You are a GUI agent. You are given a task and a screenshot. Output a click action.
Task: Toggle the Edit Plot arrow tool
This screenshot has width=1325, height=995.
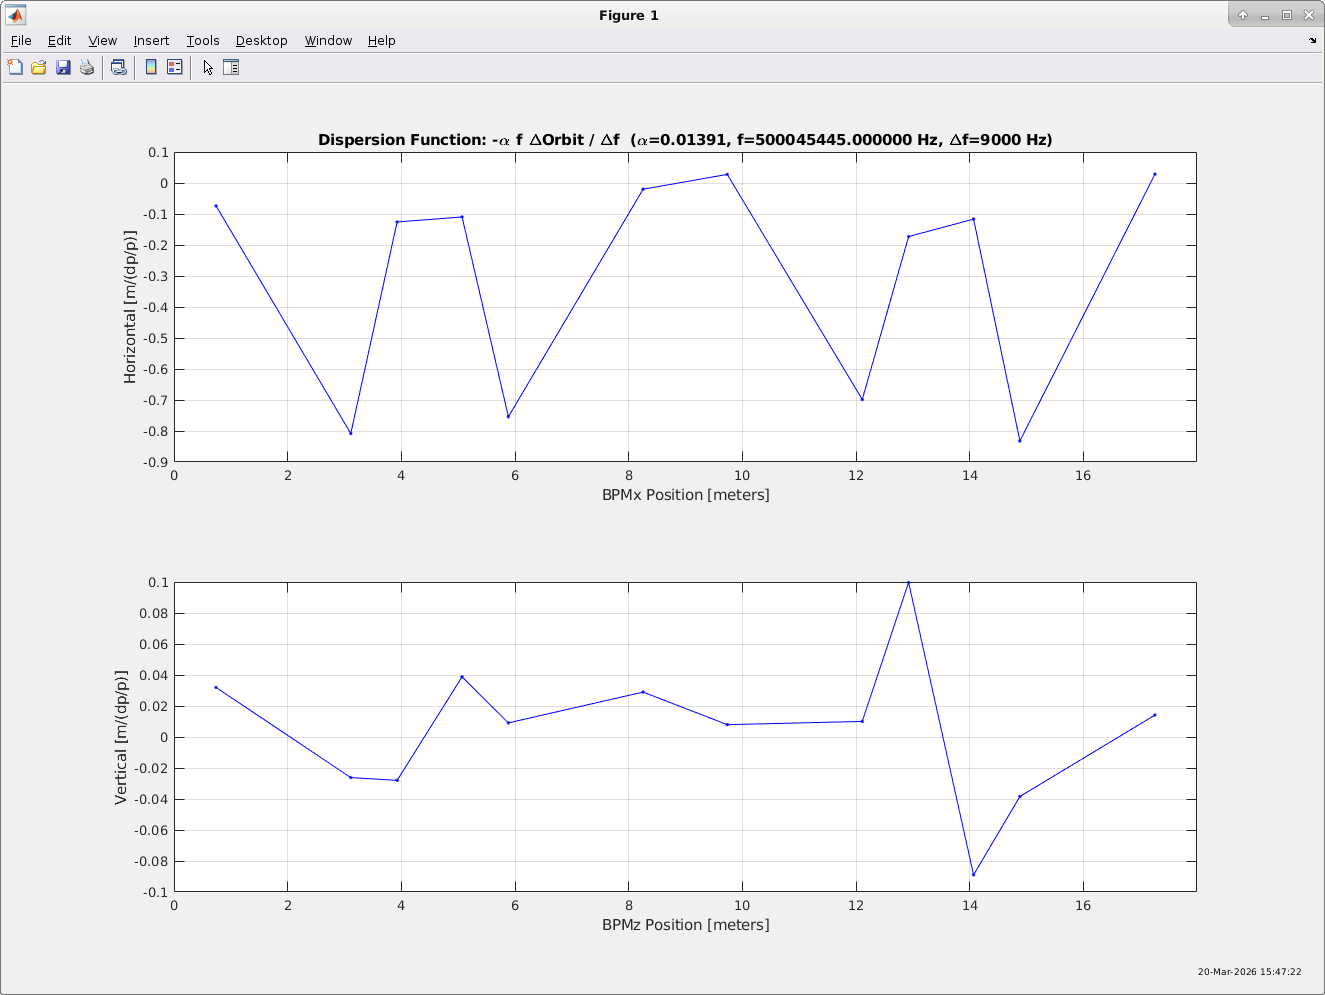tap(208, 68)
